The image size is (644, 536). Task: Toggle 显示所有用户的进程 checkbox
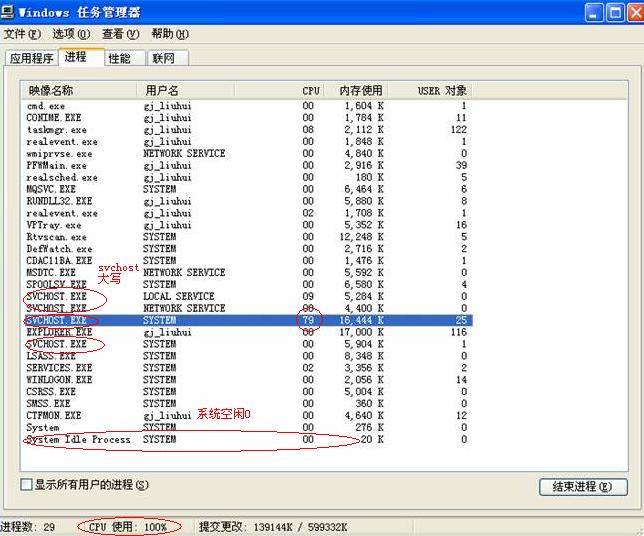[26, 485]
